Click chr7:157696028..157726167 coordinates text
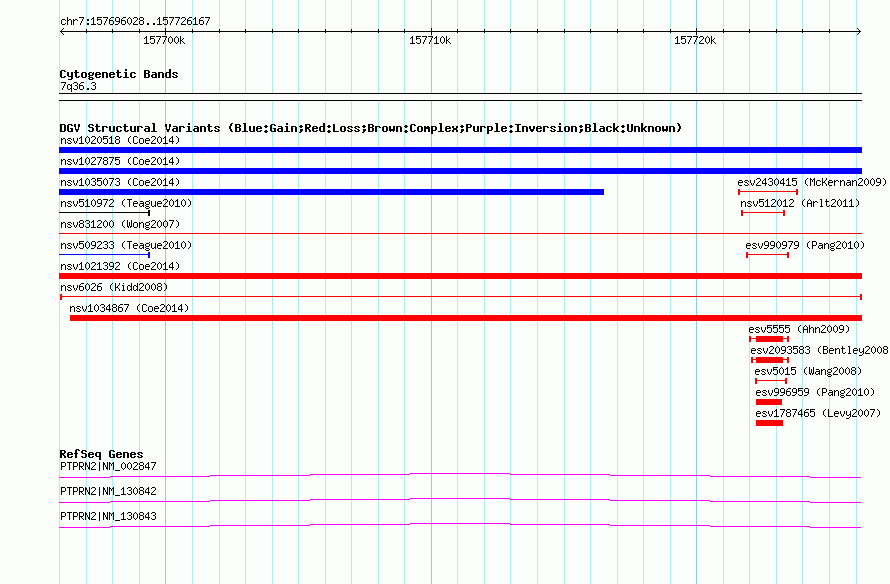Screen dimensions: 890x584 (135, 22)
